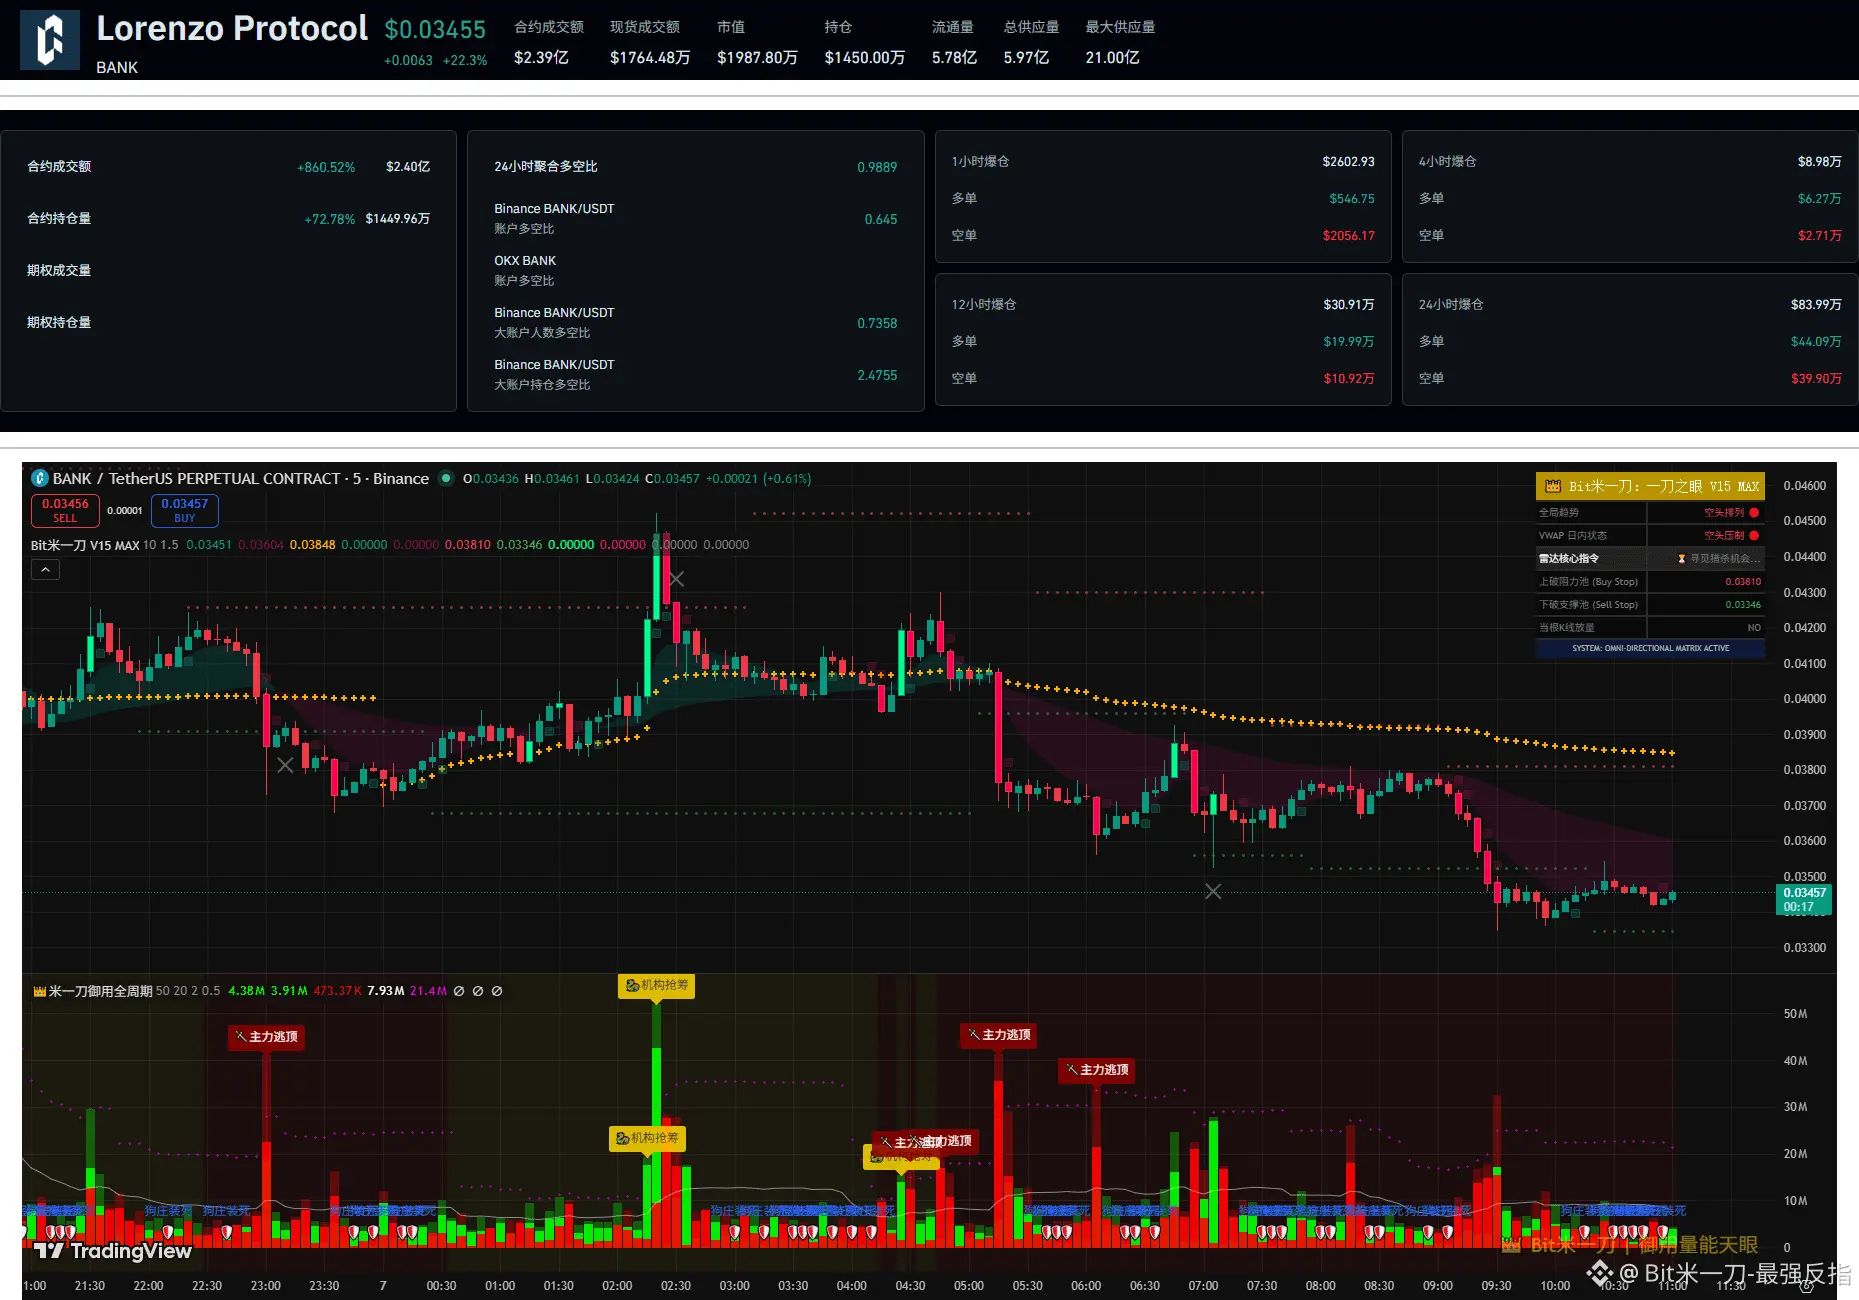Click the 07:00 label on the time axis

click(x=1204, y=1286)
